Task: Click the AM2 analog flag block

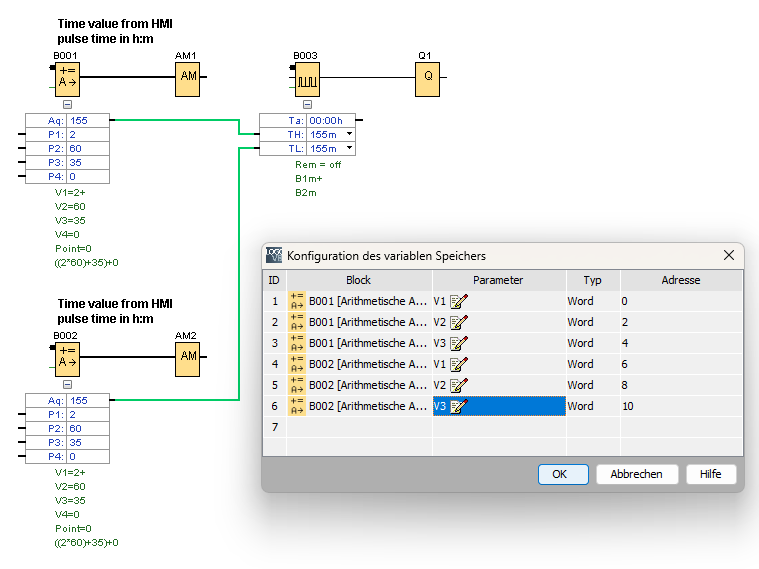Action: (188, 357)
